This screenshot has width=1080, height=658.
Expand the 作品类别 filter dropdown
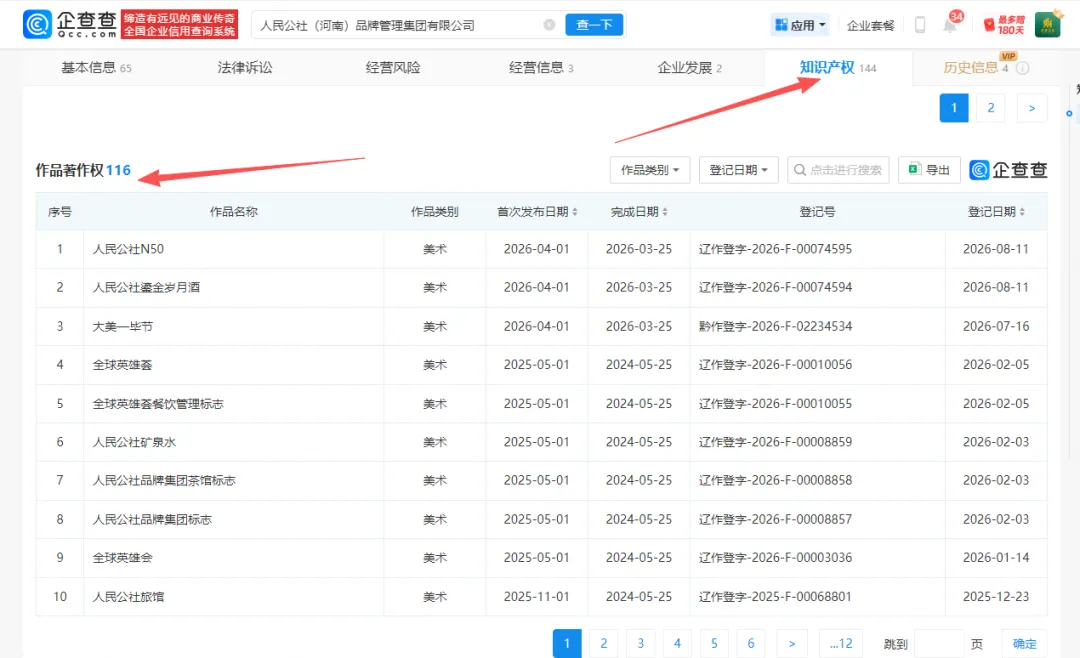tap(650, 169)
